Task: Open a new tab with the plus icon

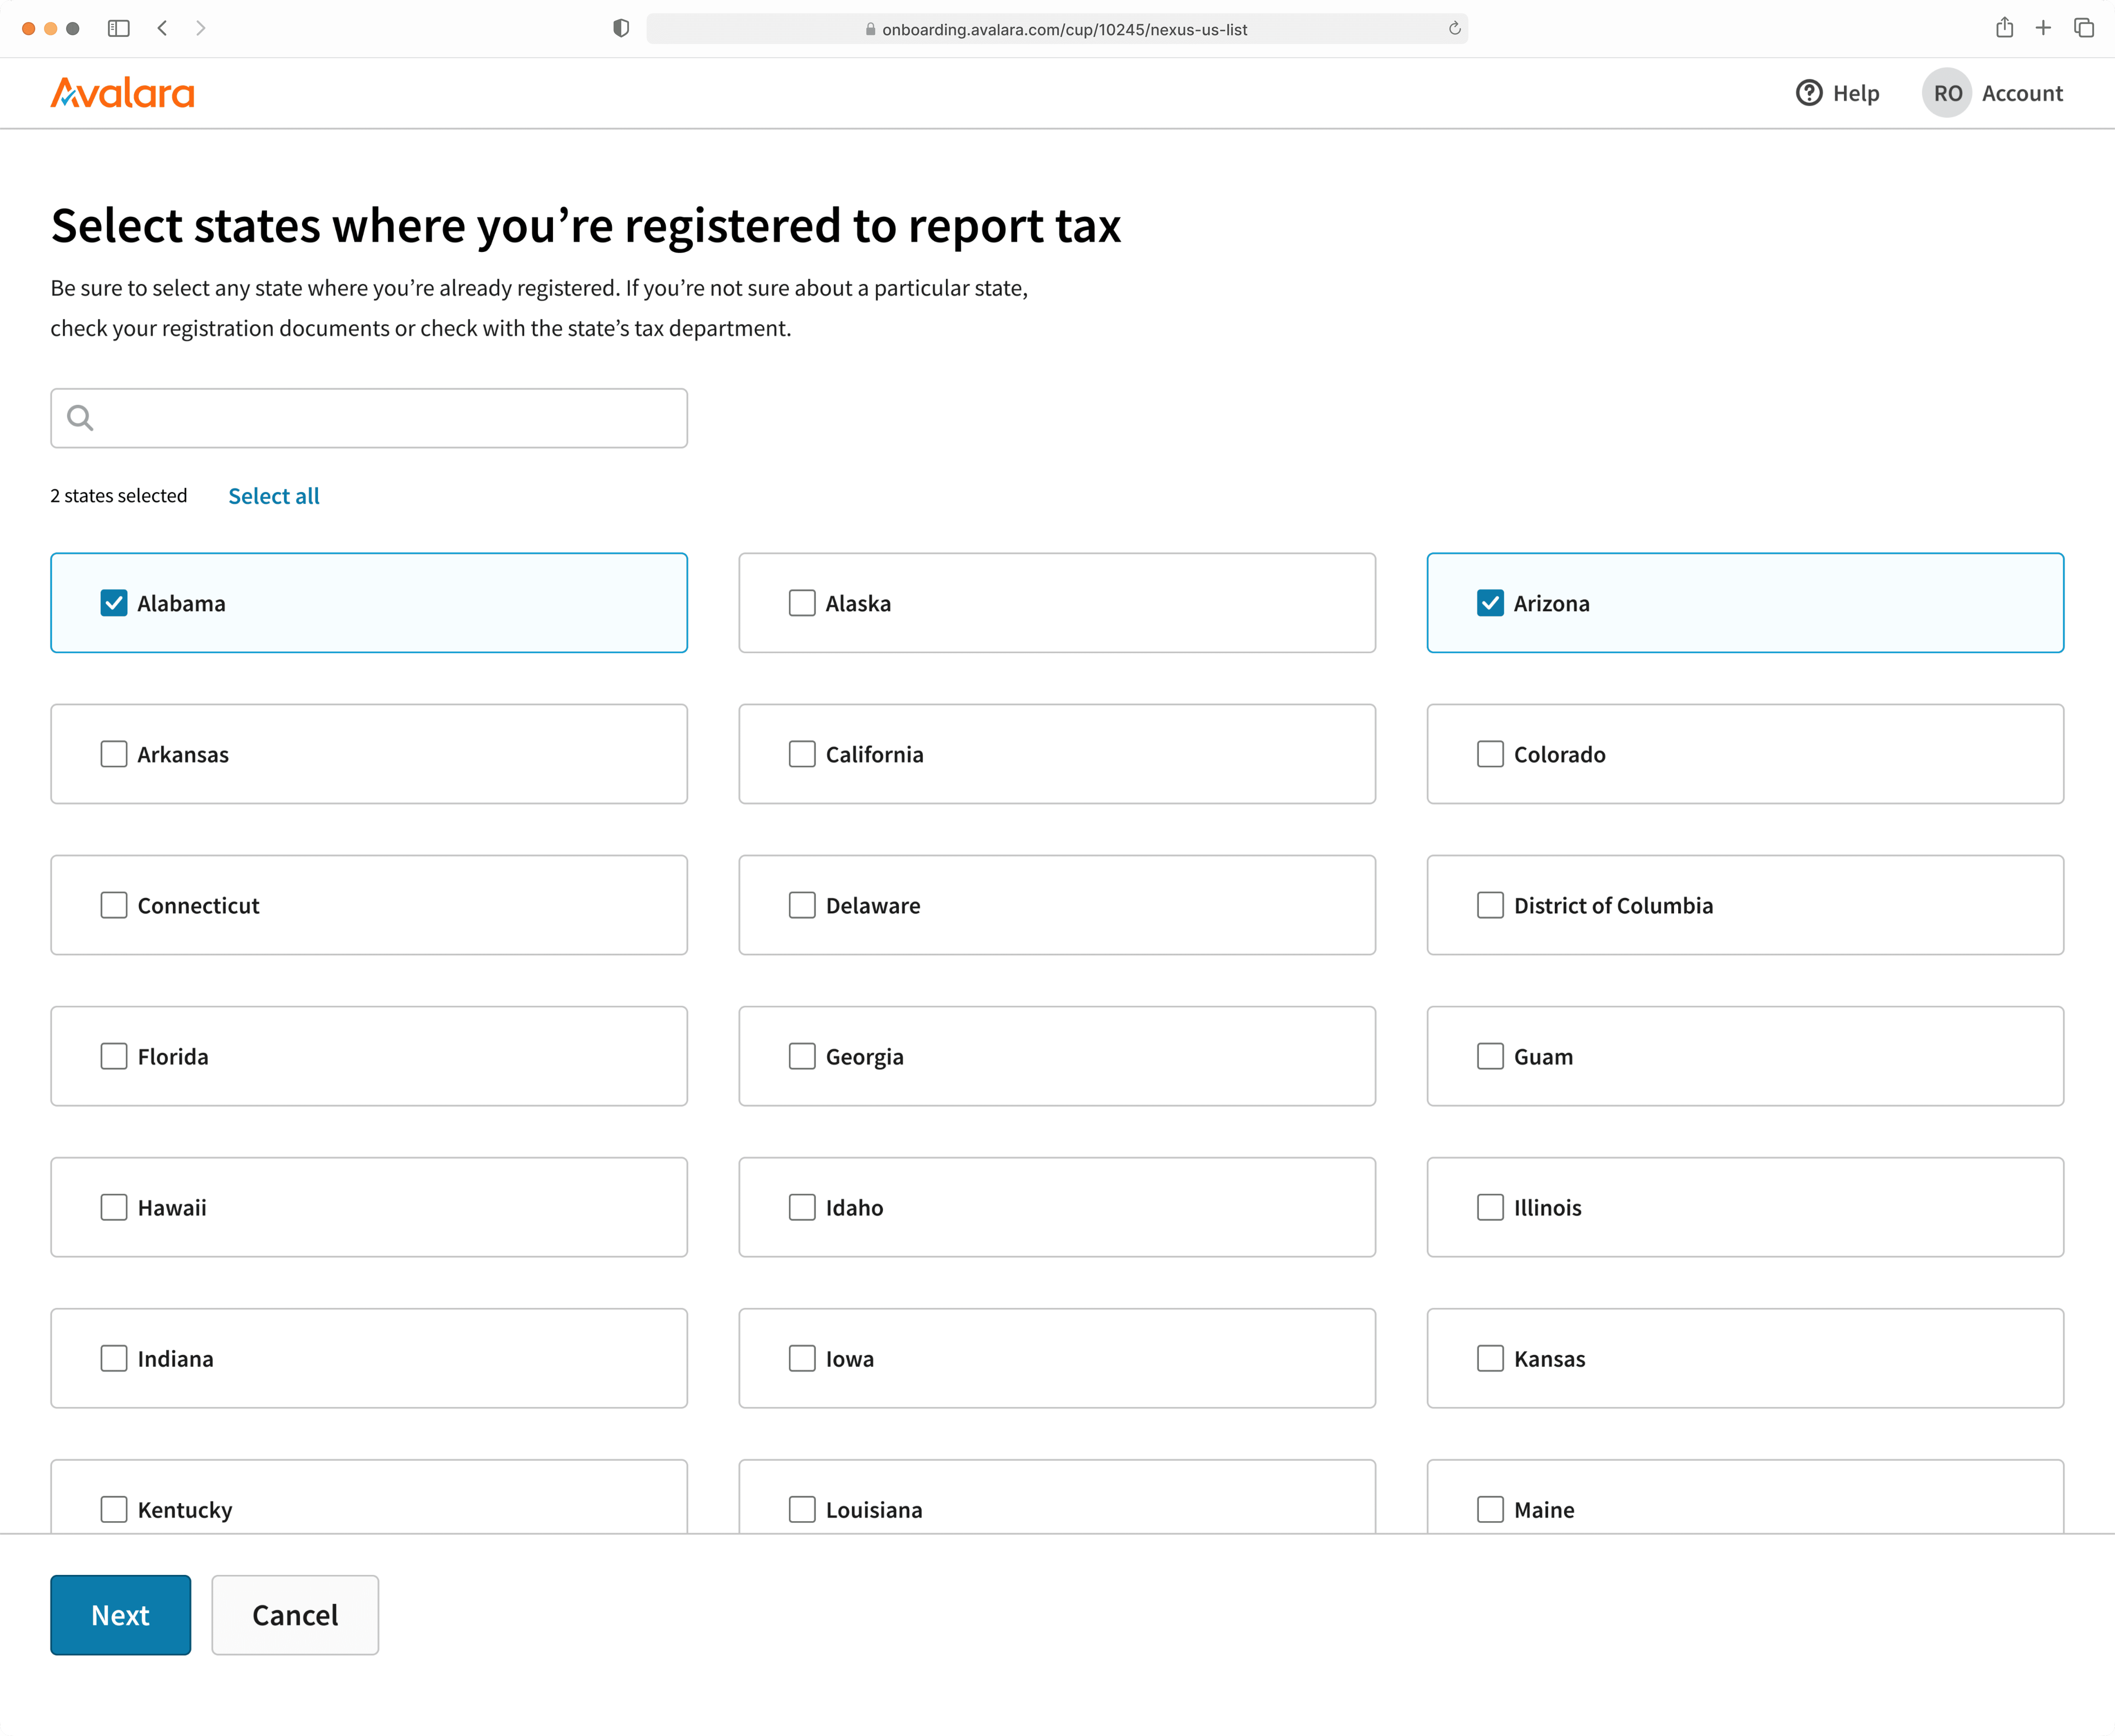Action: point(2043,28)
